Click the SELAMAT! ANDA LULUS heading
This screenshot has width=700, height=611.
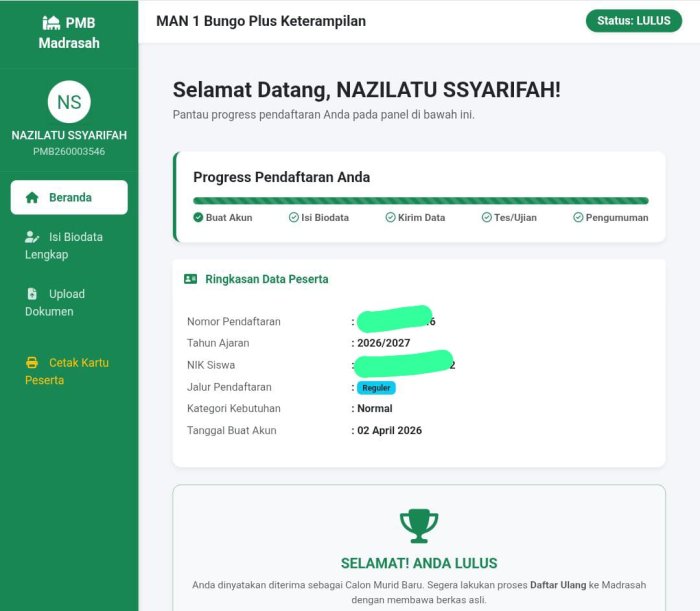coord(419,563)
